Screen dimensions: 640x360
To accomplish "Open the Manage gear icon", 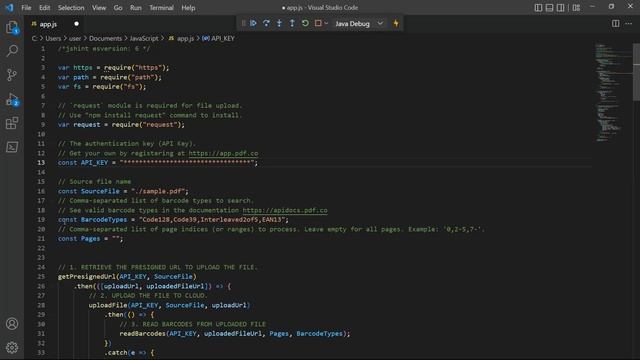I will [12, 347].
